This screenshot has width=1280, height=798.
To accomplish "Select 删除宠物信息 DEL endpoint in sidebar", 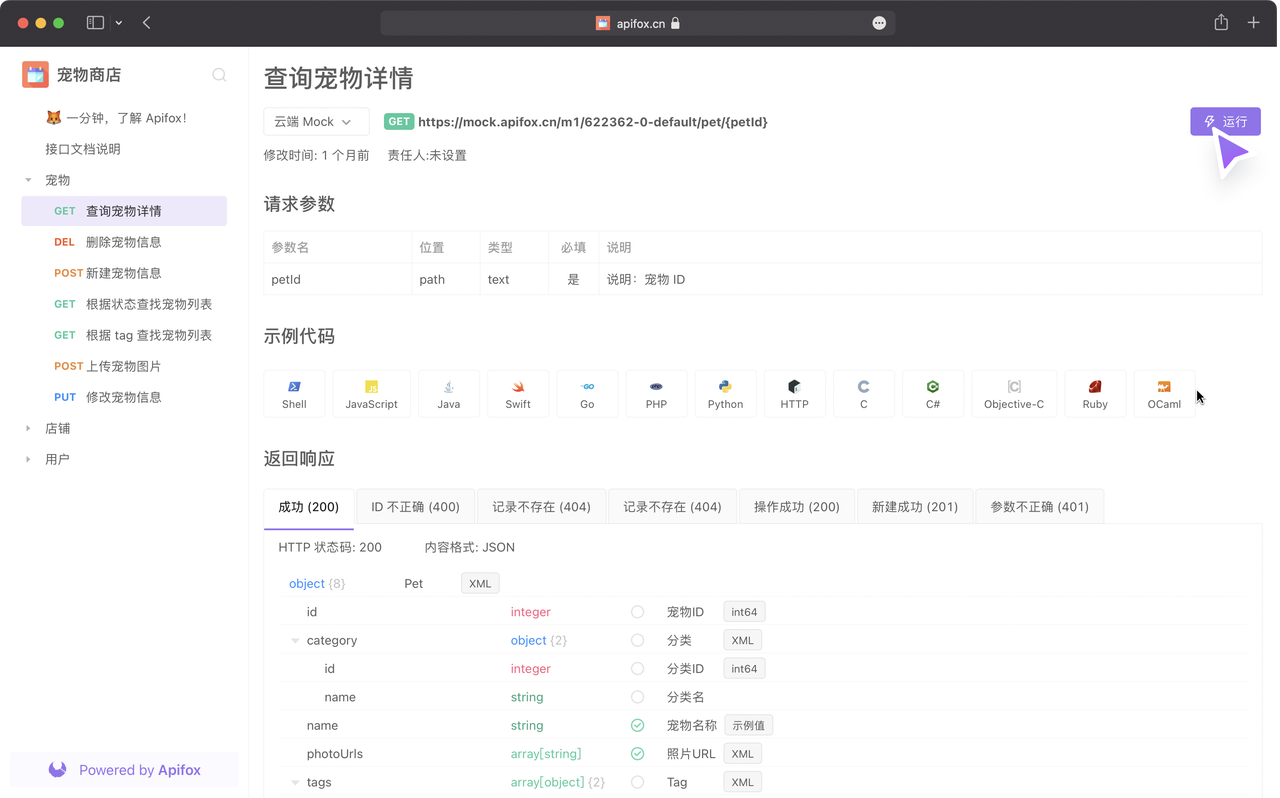I will coord(123,242).
